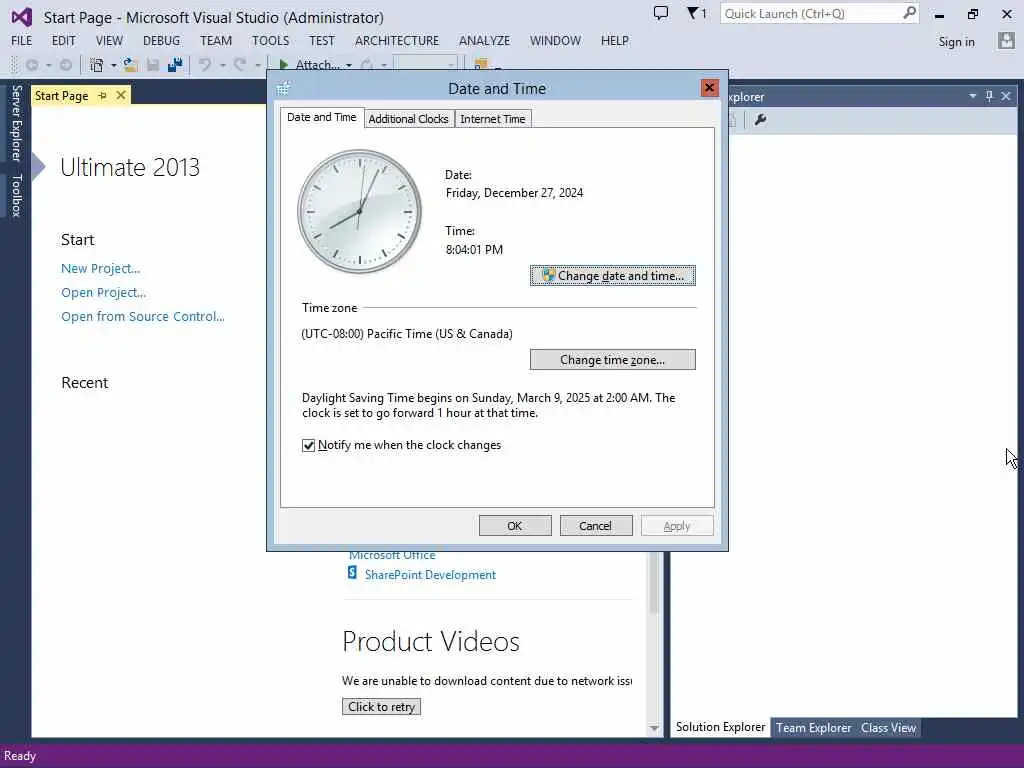The height and width of the screenshot is (768, 1024).
Task: Open the New Project dropdown arrow
Action: click(x=114, y=65)
